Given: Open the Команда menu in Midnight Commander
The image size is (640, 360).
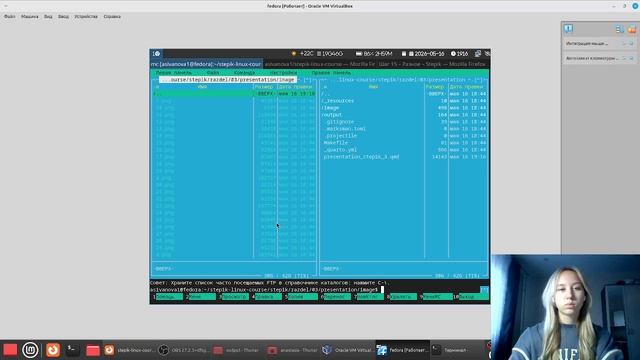Looking at the screenshot, I should (x=244, y=73).
